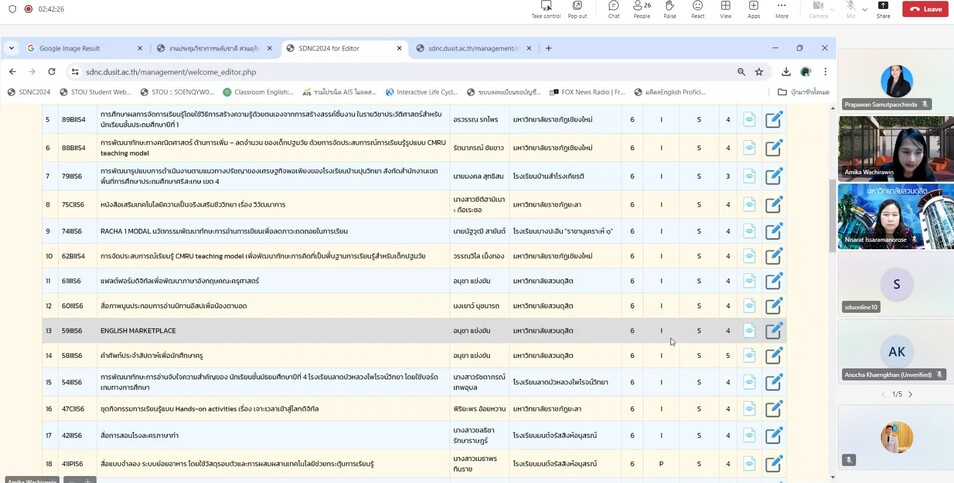954x483 pixels.
Task: Switch to the Google Image Result tab
Action: point(84,49)
